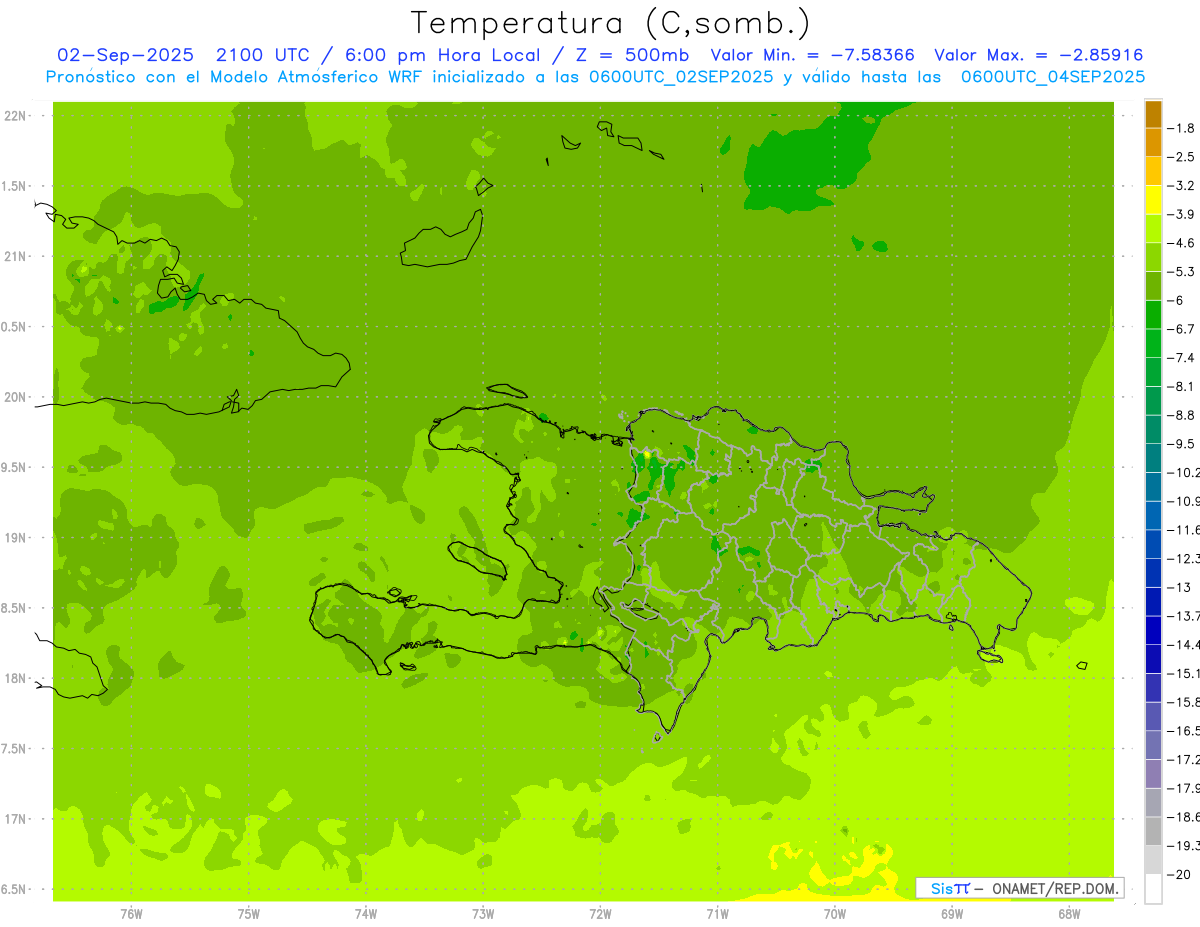Click '0600UTC_02SEP2025' initialization time text
This screenshot has height=927, width=1200.
(681, 77)
